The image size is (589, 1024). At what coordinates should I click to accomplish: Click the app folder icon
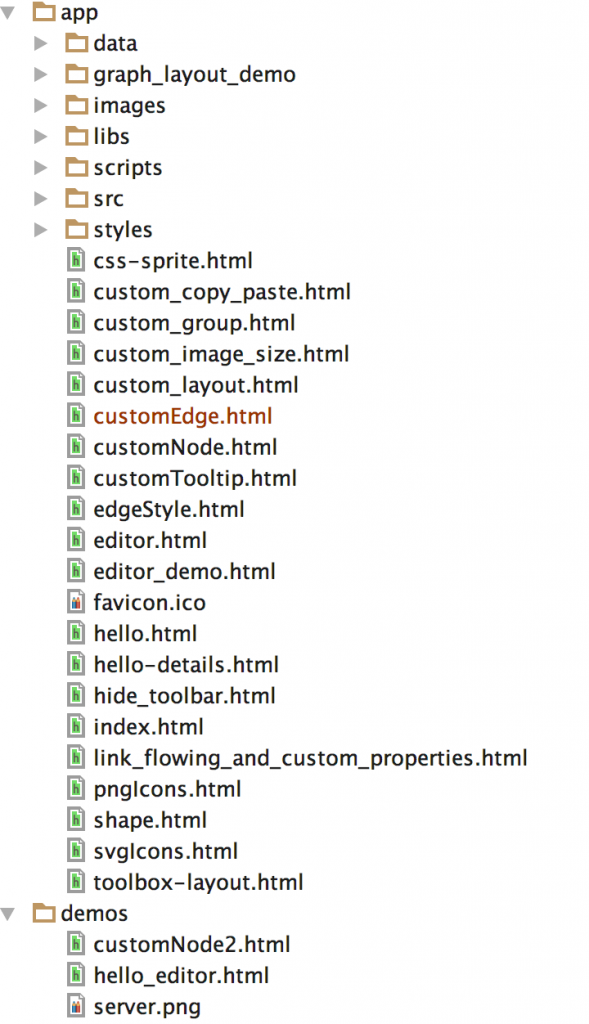tap(44, 12)
